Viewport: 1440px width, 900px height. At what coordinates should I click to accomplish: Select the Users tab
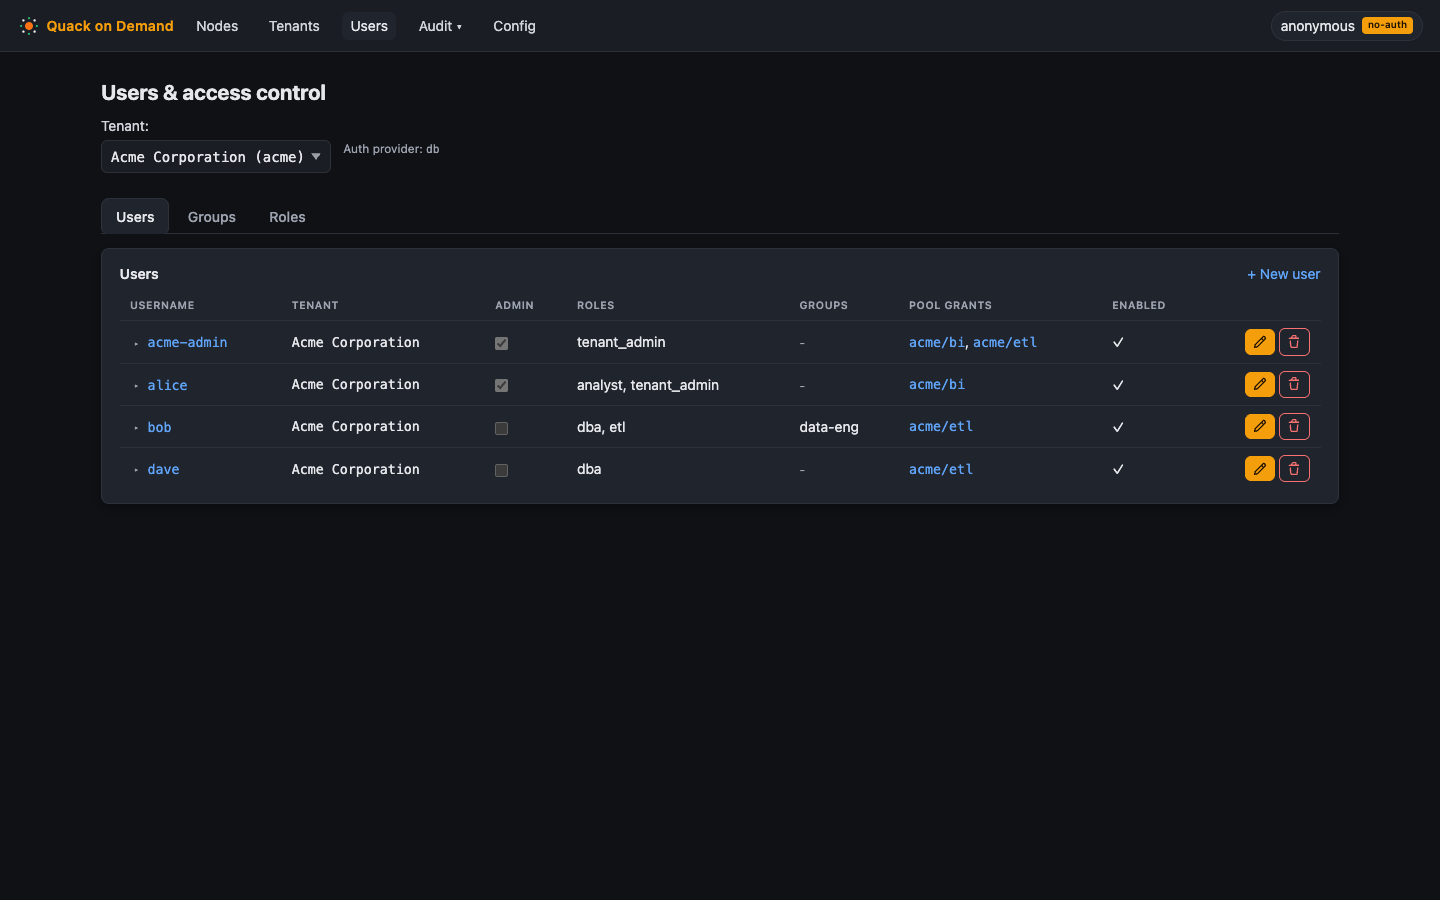tap(135, 217)
